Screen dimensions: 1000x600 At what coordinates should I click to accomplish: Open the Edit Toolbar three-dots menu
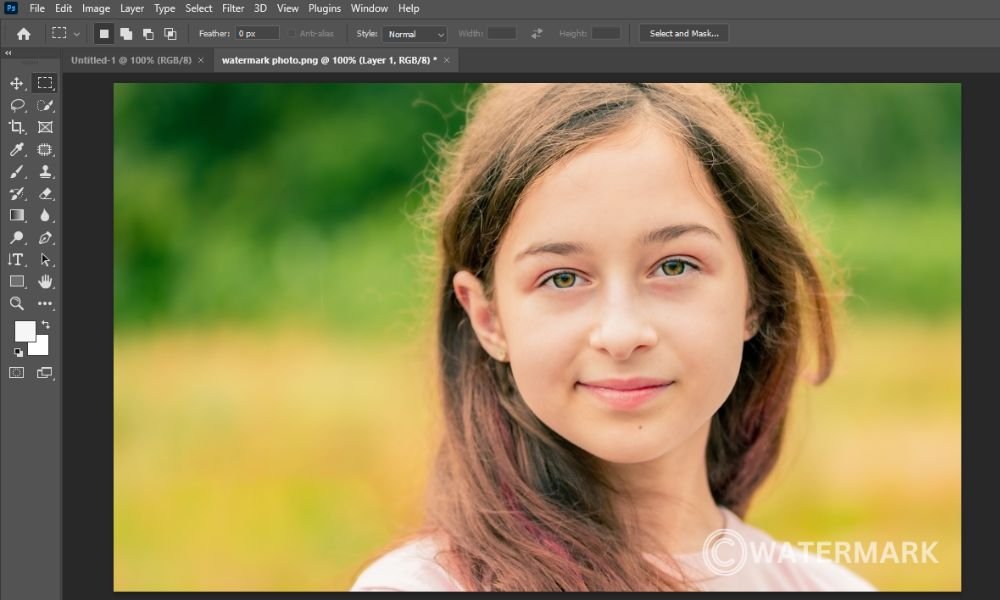pos(45,304)
